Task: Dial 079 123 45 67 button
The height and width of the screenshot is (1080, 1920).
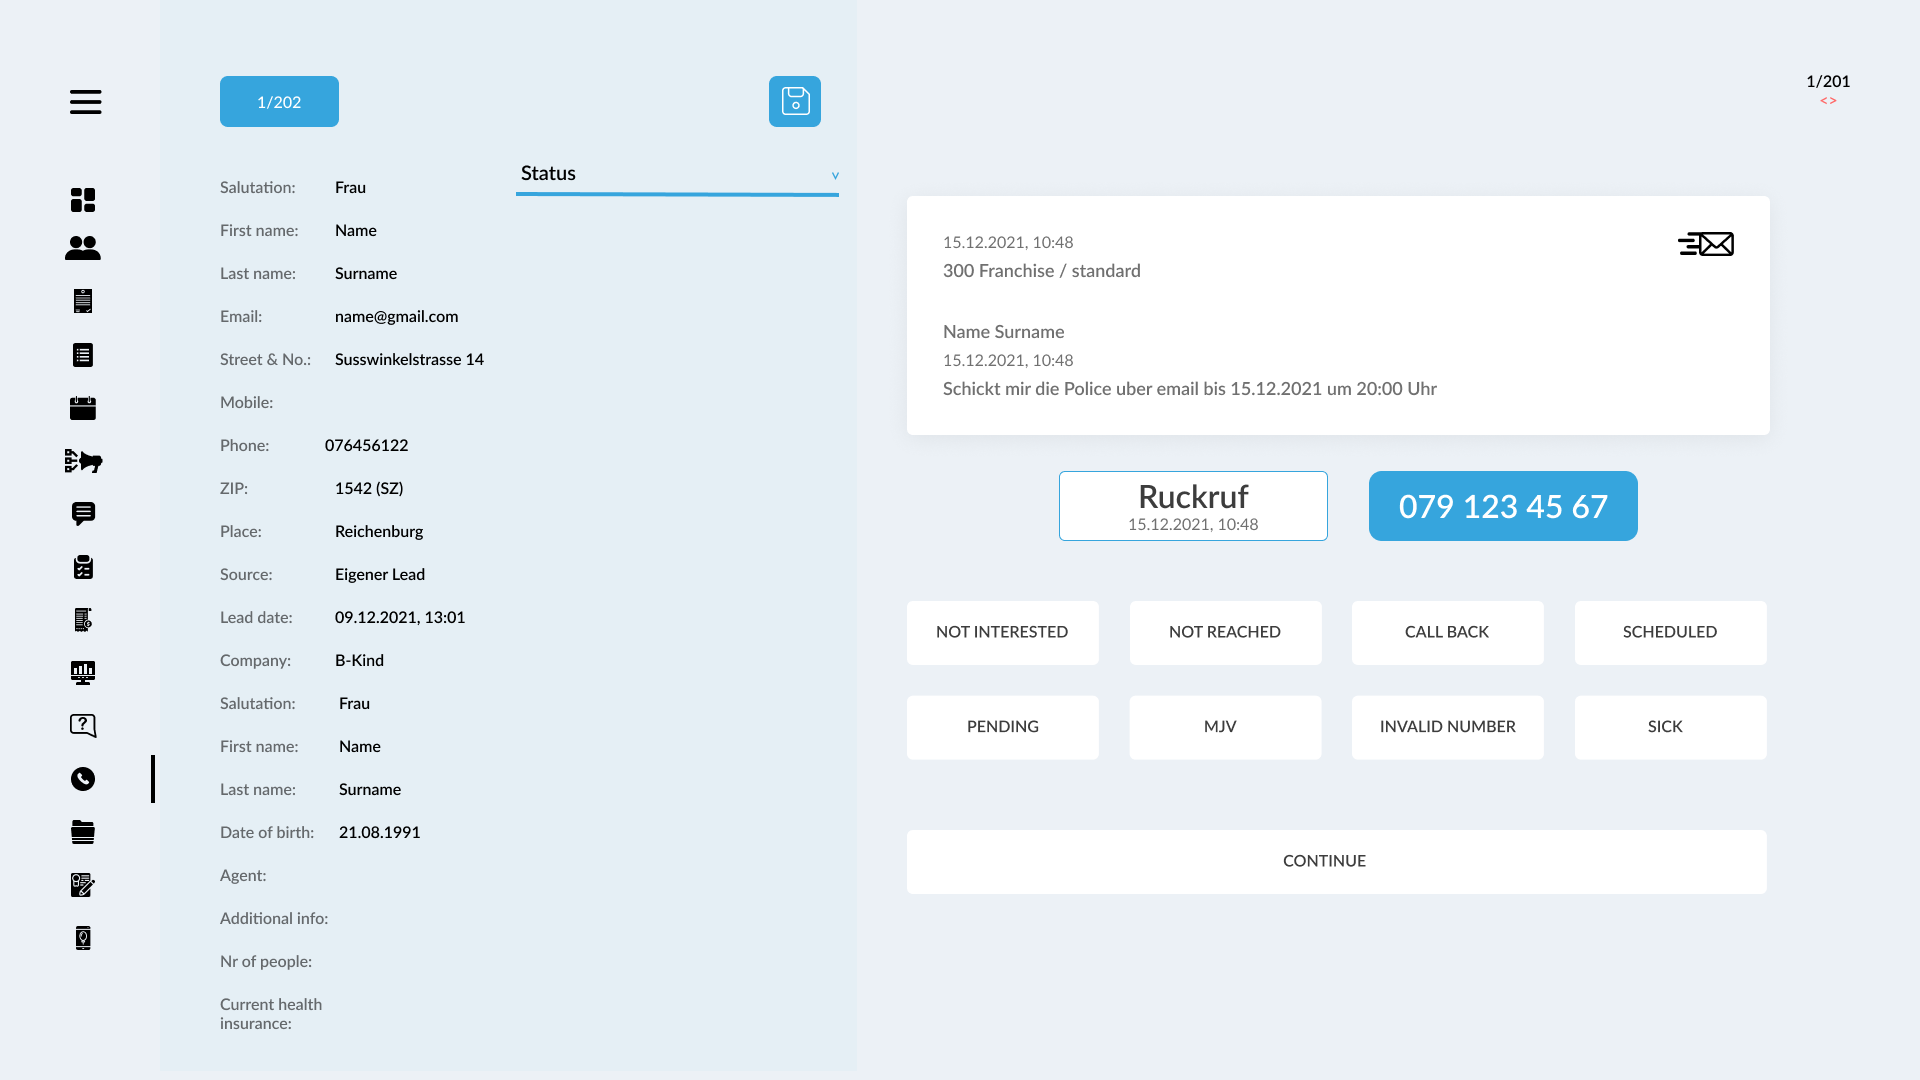Action: 1503,506
